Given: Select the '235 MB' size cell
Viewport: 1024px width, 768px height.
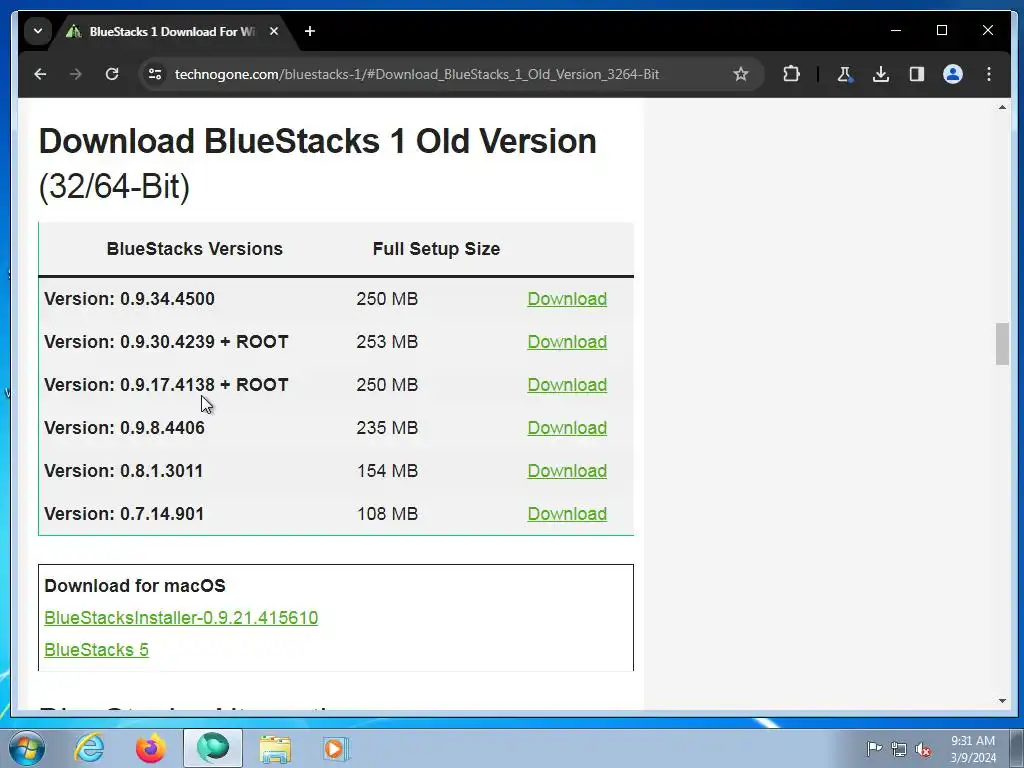Looking at the screenshot, I should [387, 428].
